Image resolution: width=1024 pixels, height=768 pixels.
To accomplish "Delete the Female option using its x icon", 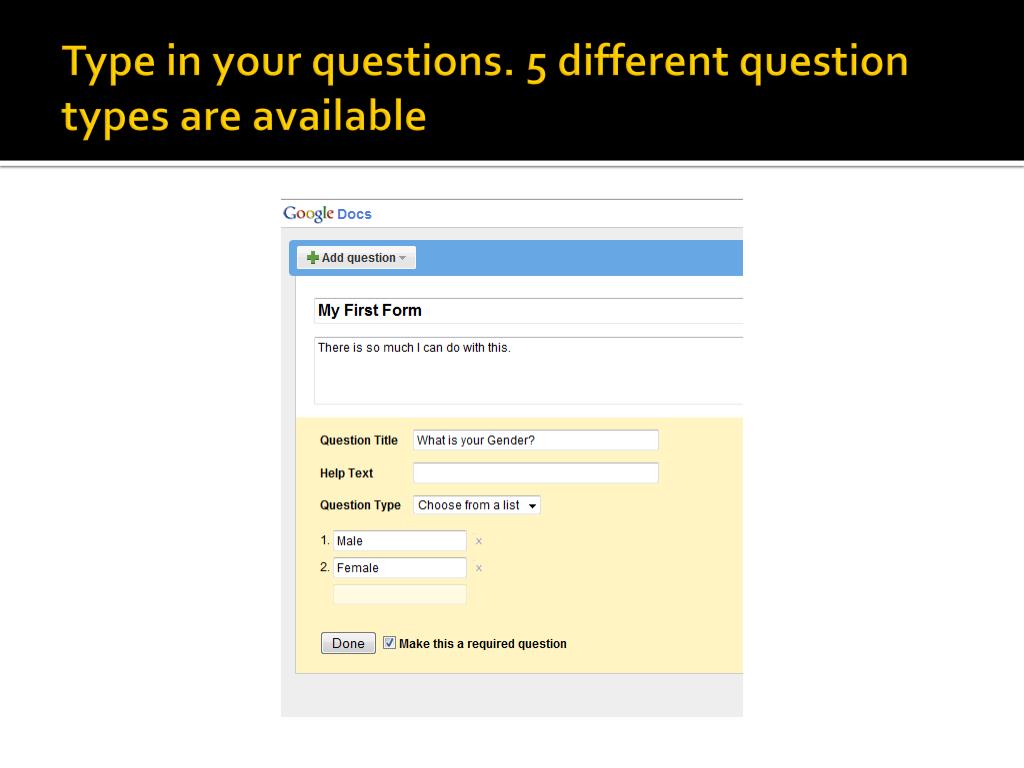I will 479,568.
